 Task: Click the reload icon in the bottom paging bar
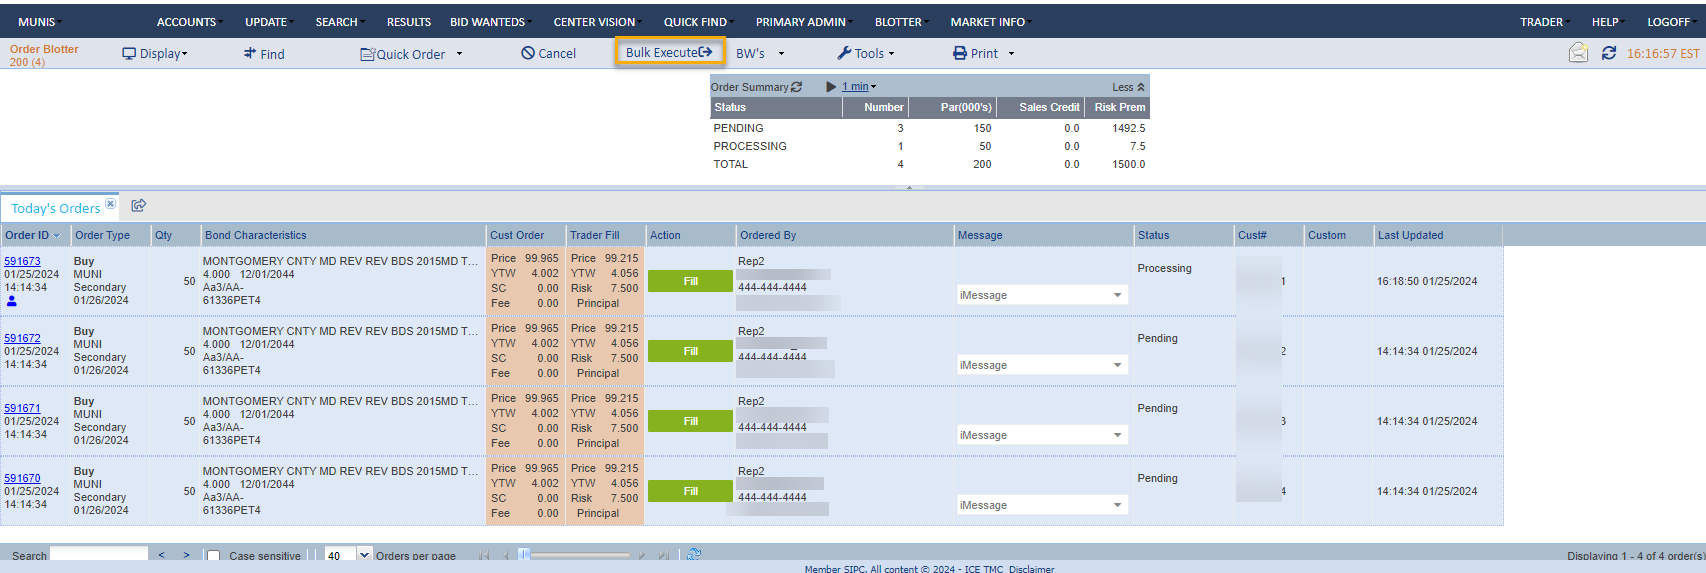[x=694, y=554]
